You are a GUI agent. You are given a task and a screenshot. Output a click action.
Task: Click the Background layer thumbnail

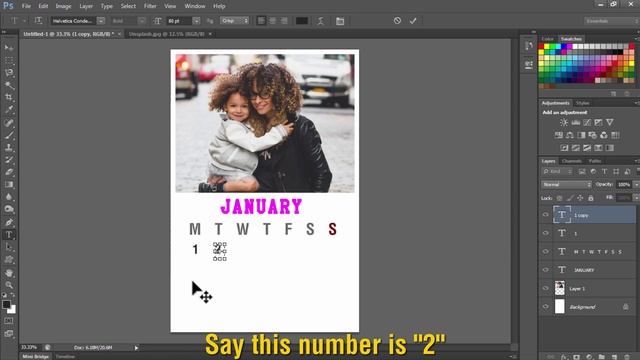point(560,307)
